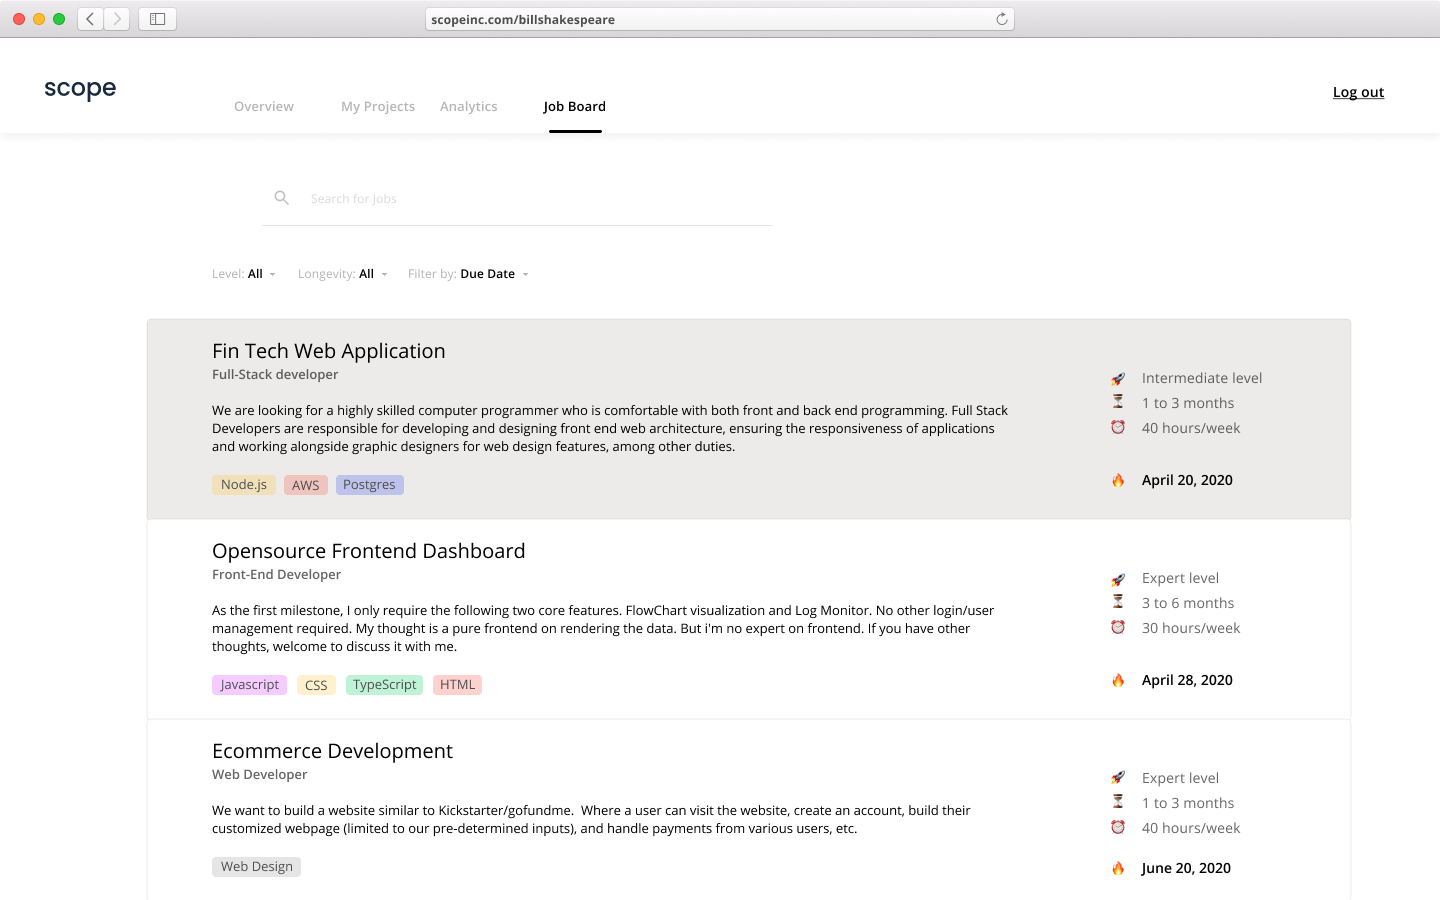Click the page reload icon in the address bar

click(x=1003, y=18)
